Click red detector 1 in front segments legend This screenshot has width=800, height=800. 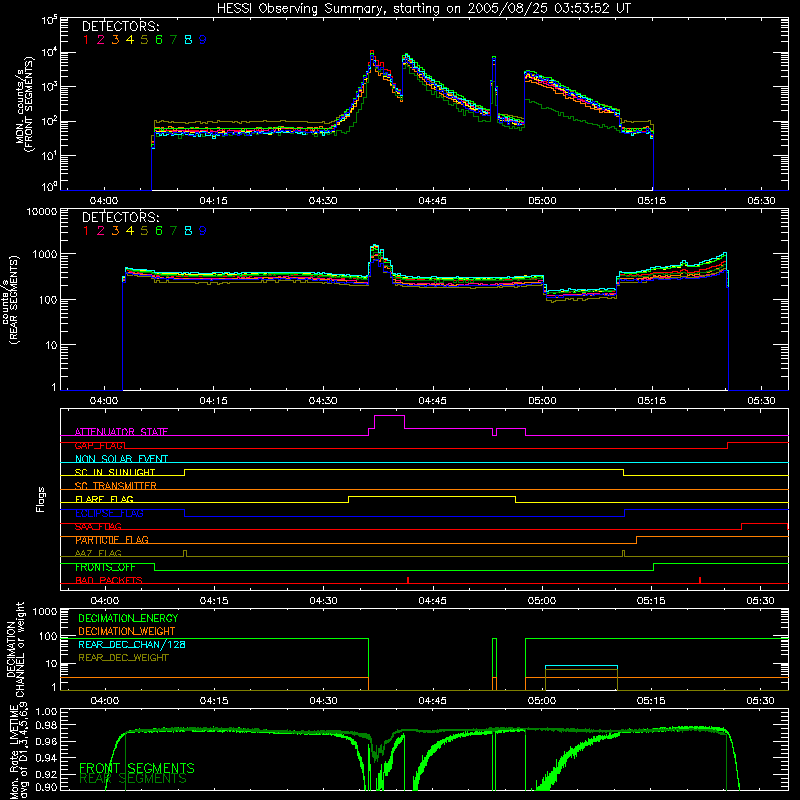tap(86, 40)
